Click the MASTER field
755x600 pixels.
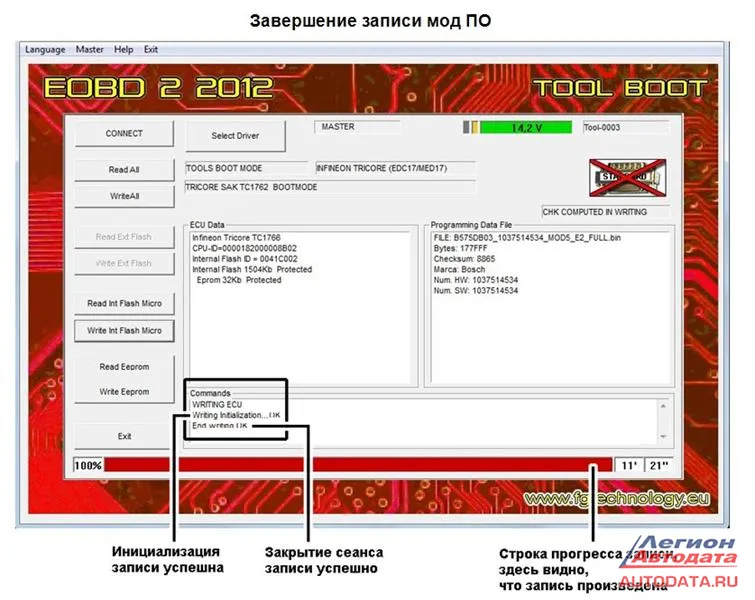tap(357, 127)
